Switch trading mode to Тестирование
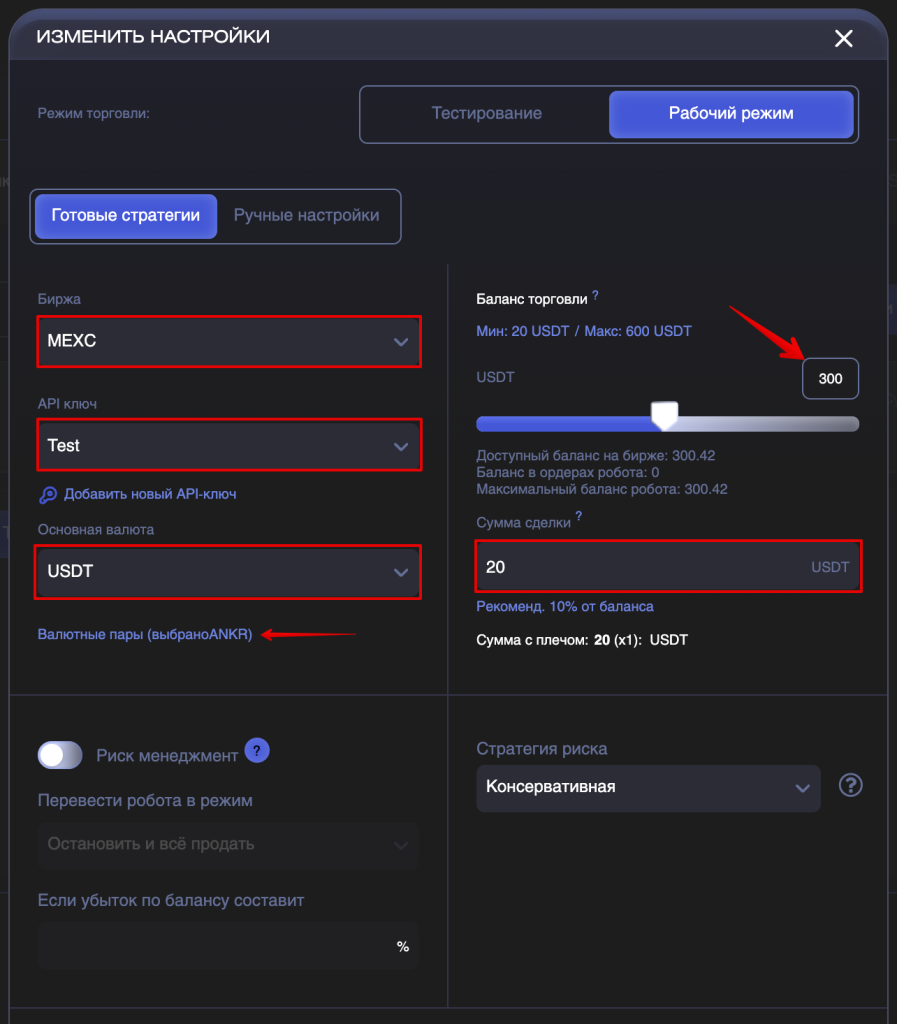897x1024 pixels. pyautogui.click(x=486, y=114)
